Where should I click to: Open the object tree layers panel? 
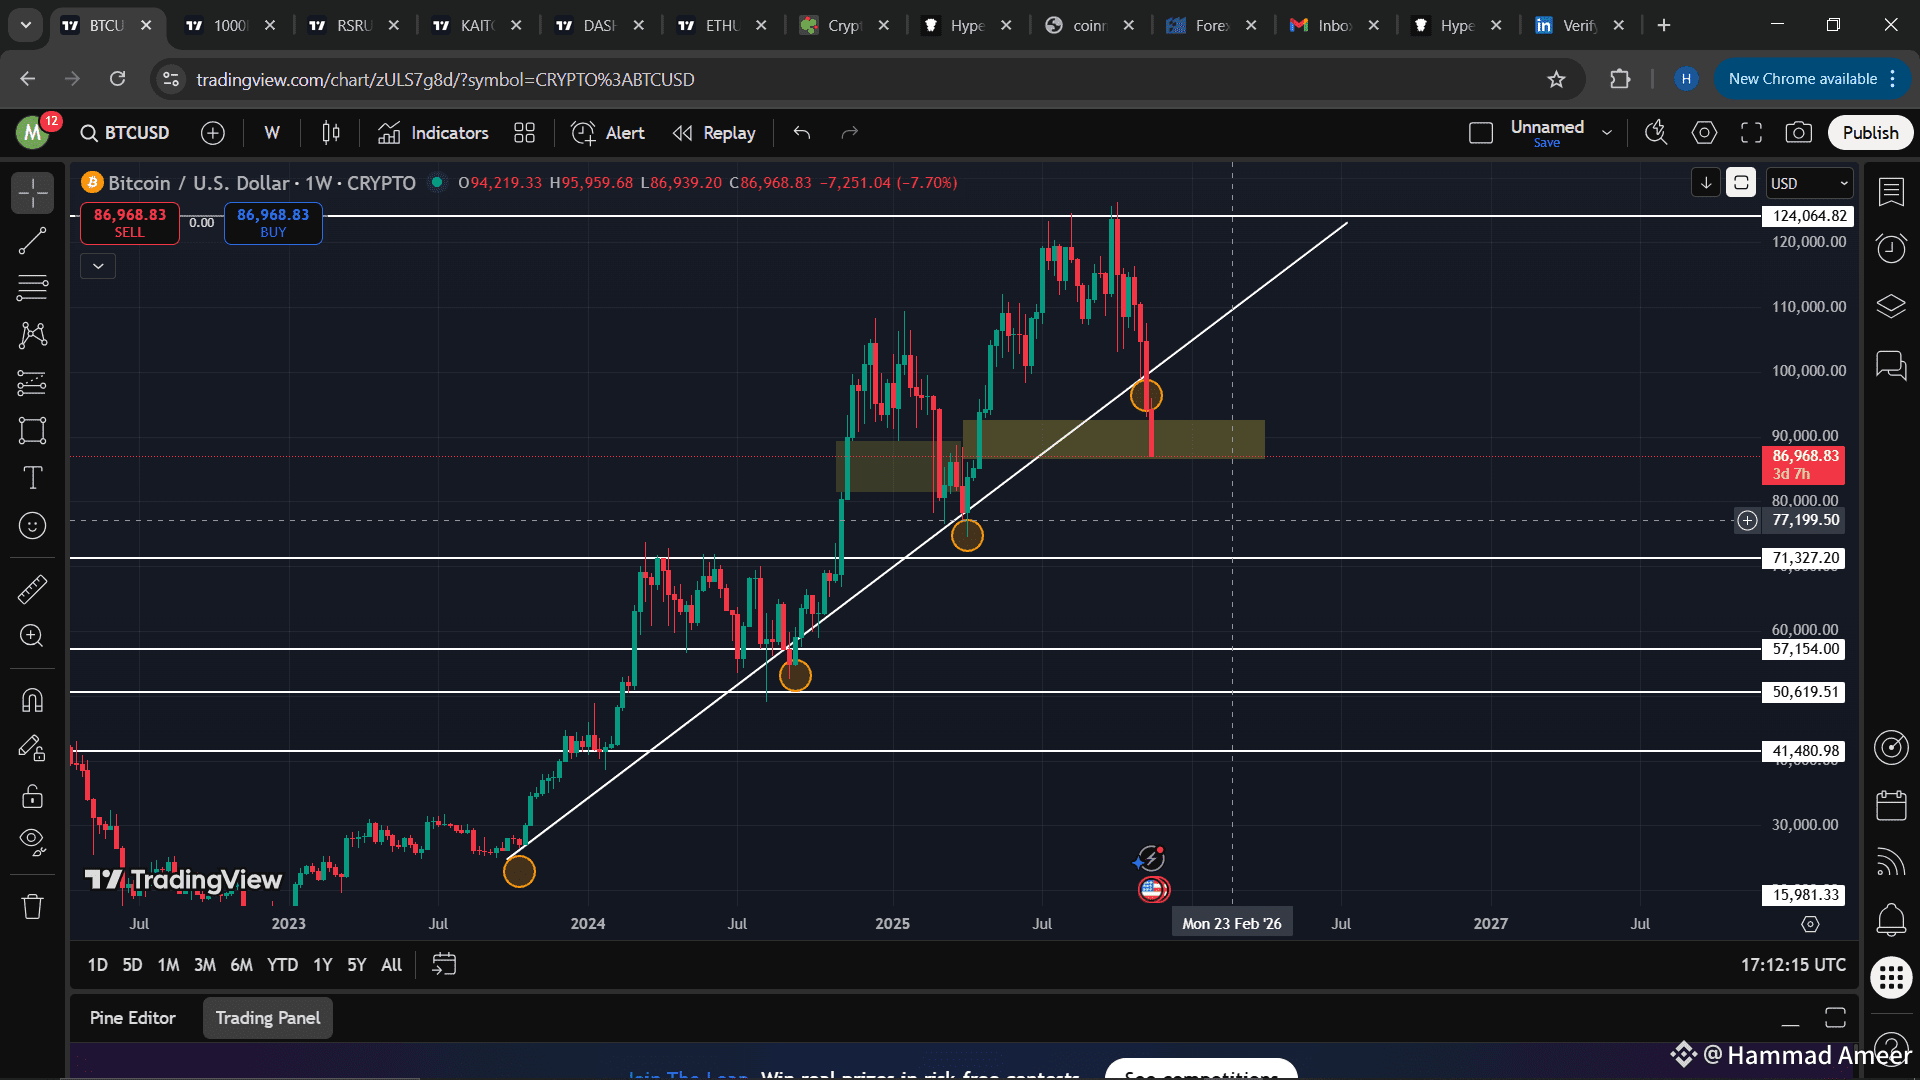click(1891, 306)
